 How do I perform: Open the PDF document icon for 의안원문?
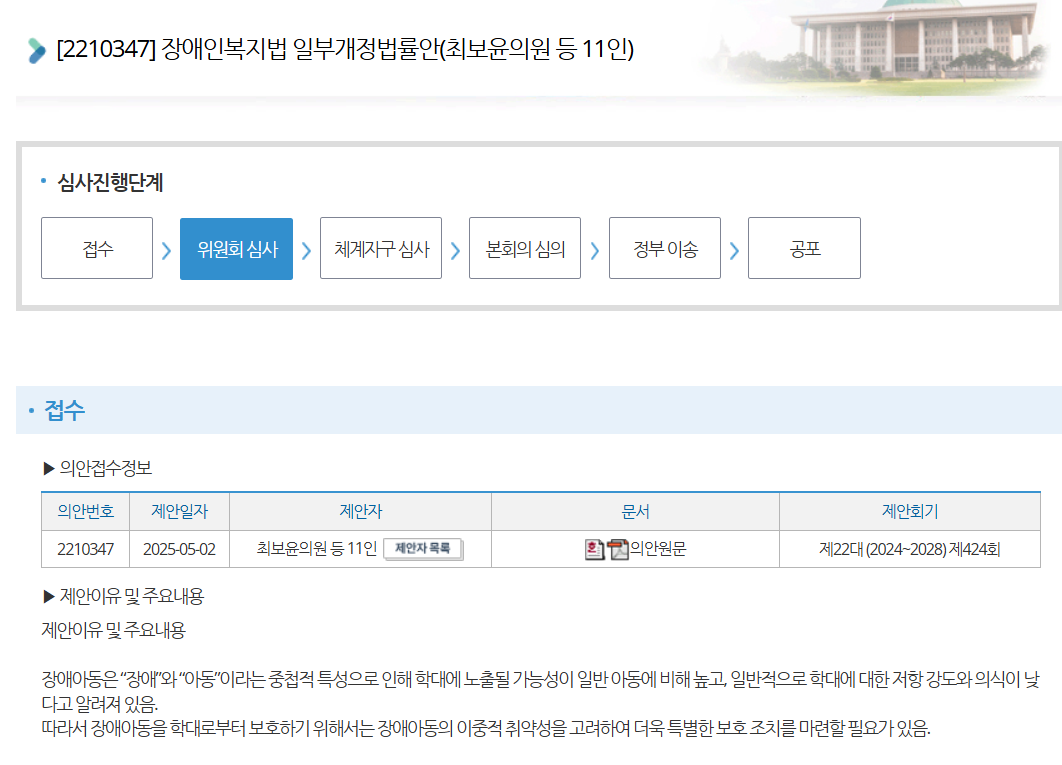(x=618, y=549)
